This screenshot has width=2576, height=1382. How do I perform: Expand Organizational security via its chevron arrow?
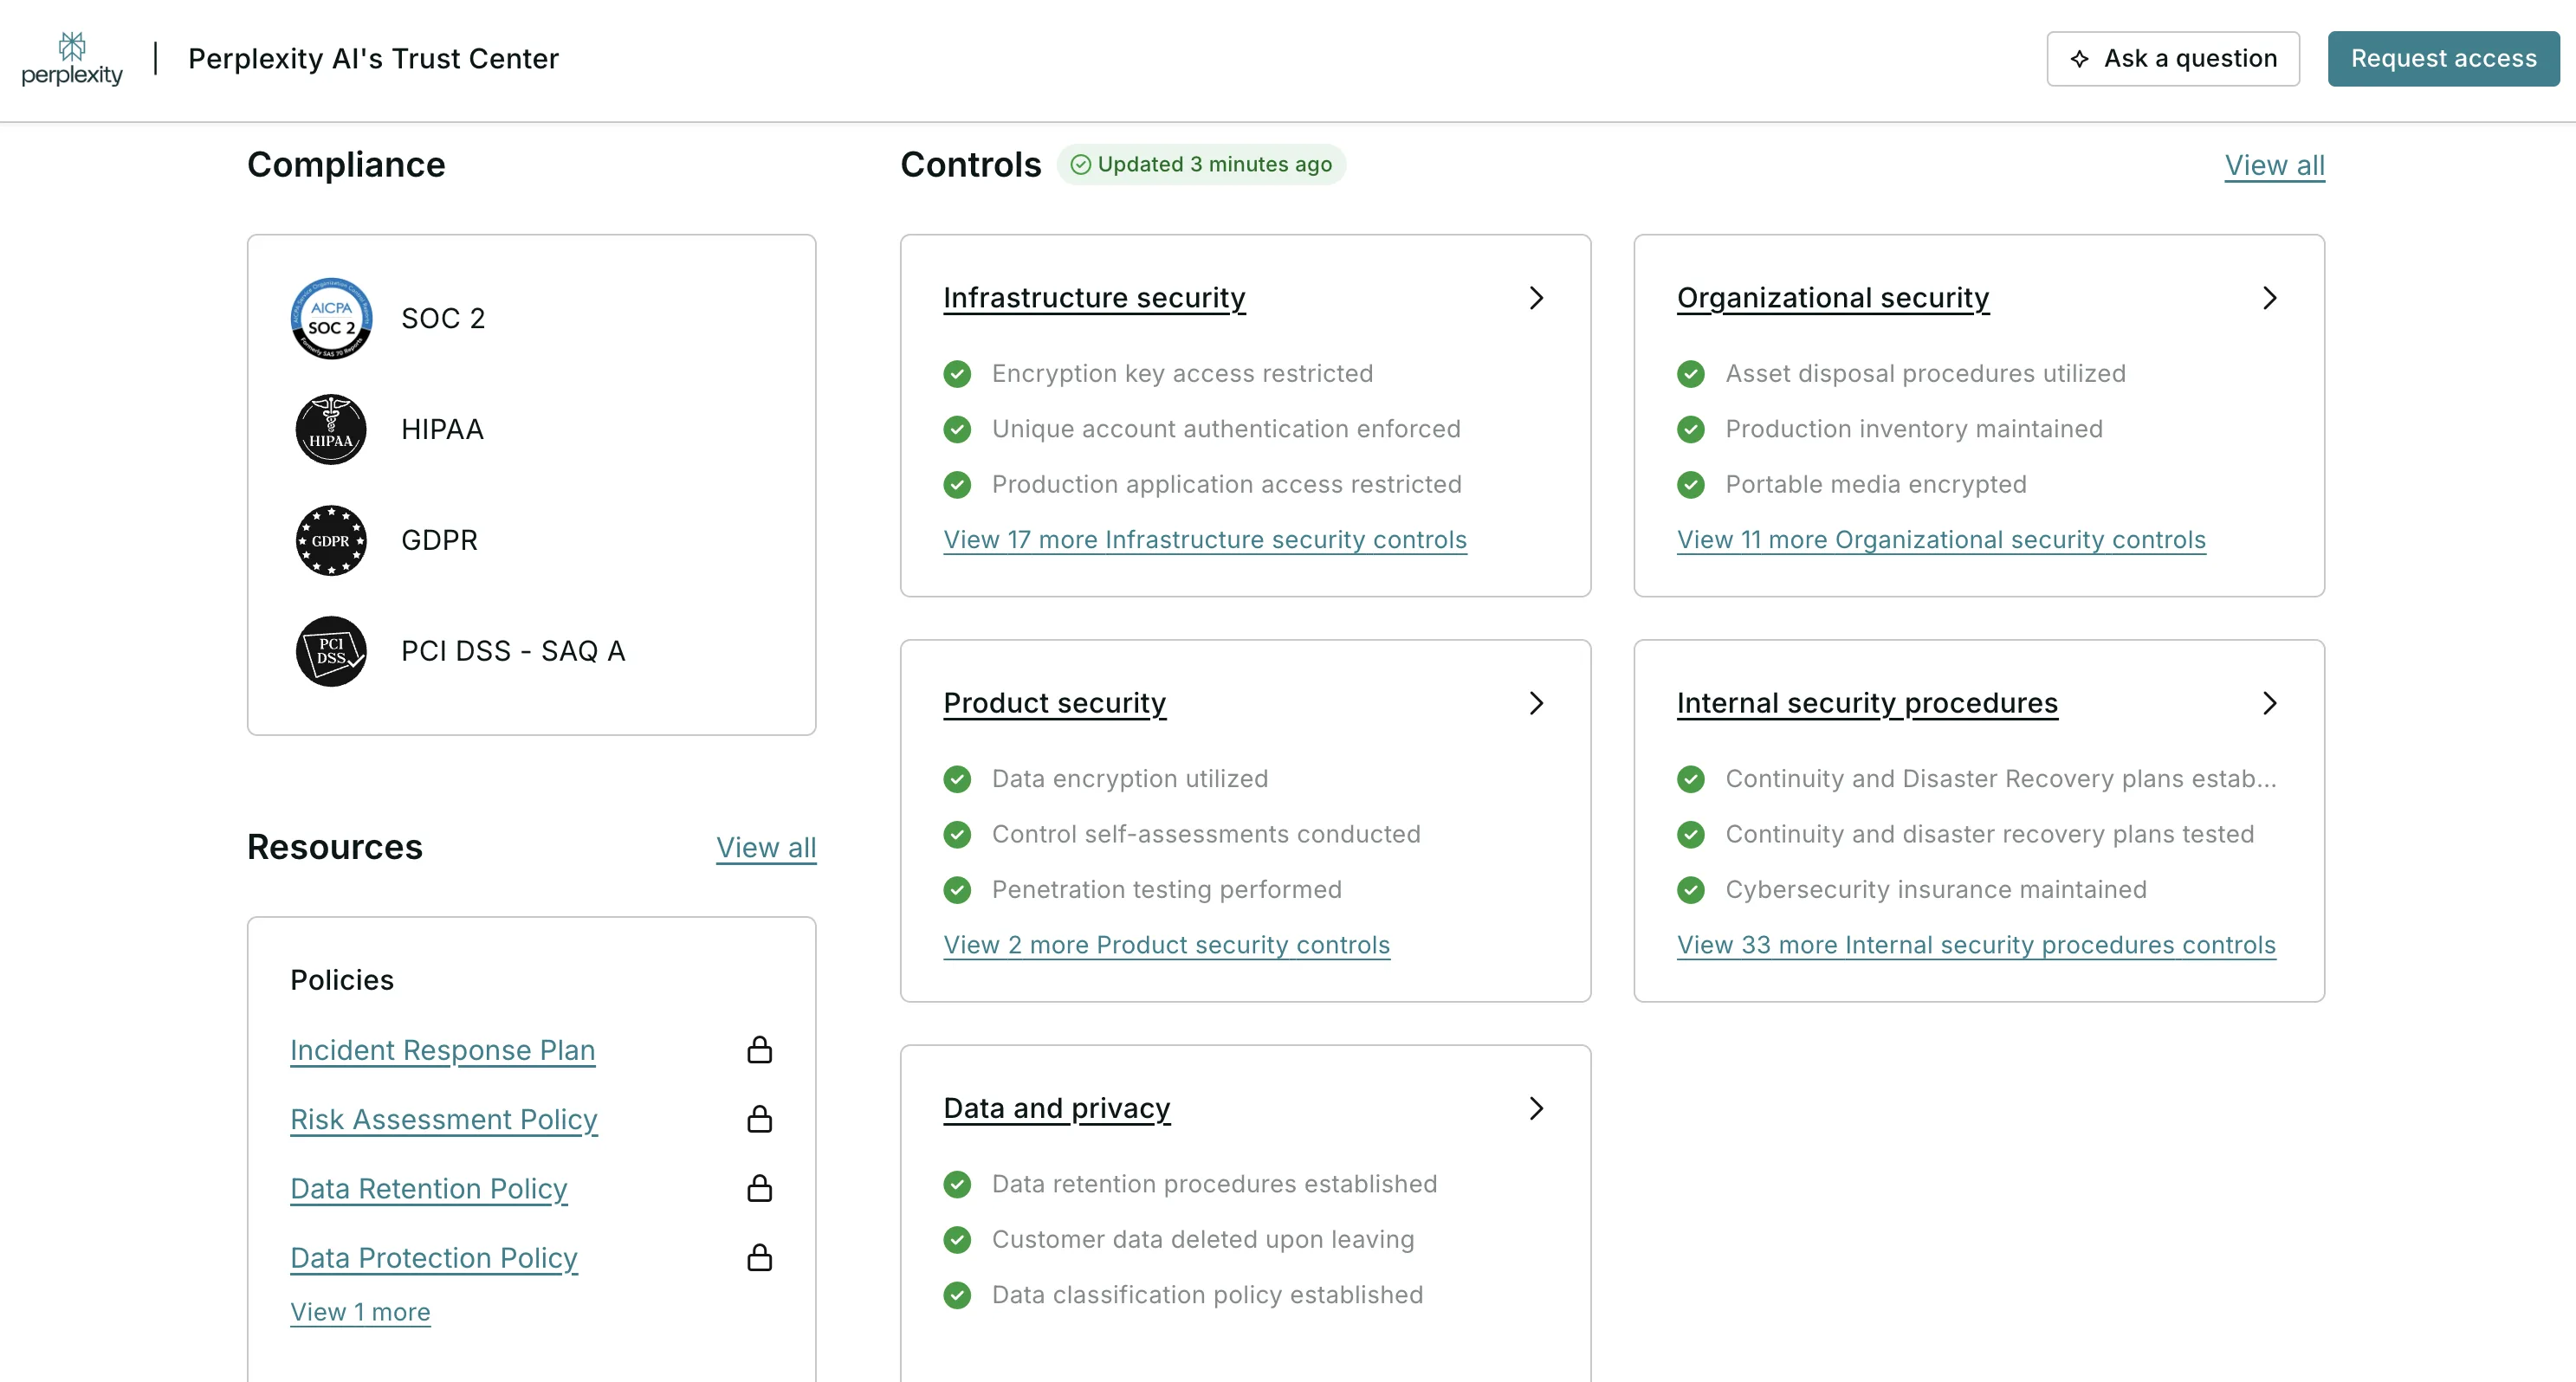click(2270, 298)
